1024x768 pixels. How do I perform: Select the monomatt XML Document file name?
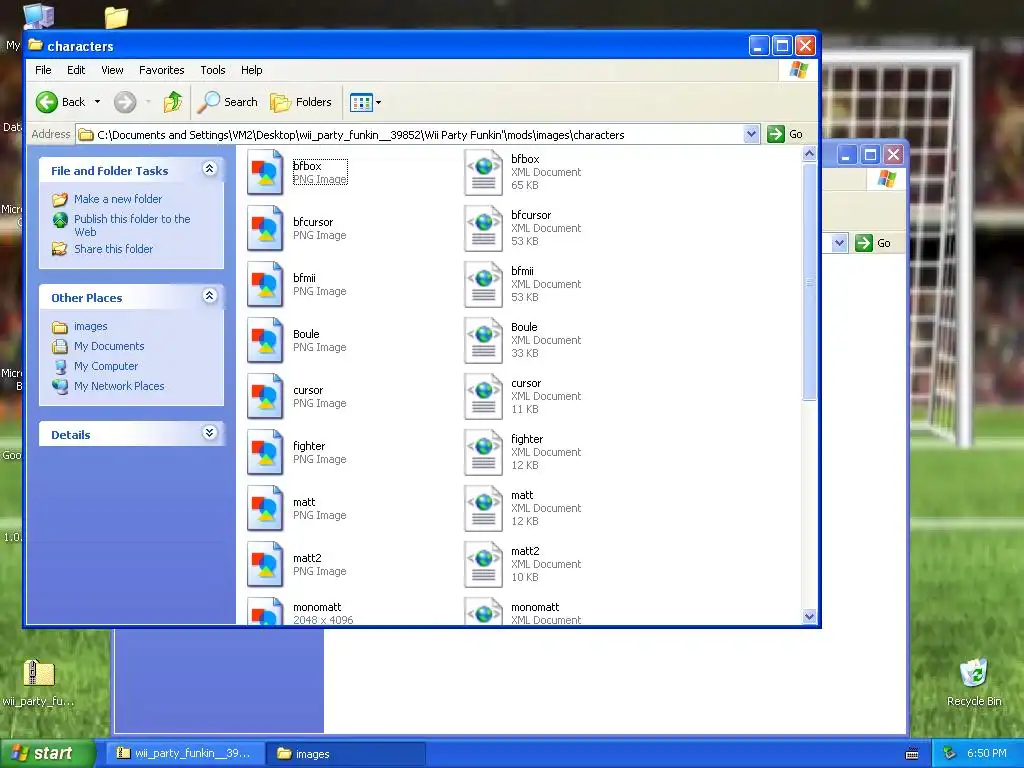[535, 607]
